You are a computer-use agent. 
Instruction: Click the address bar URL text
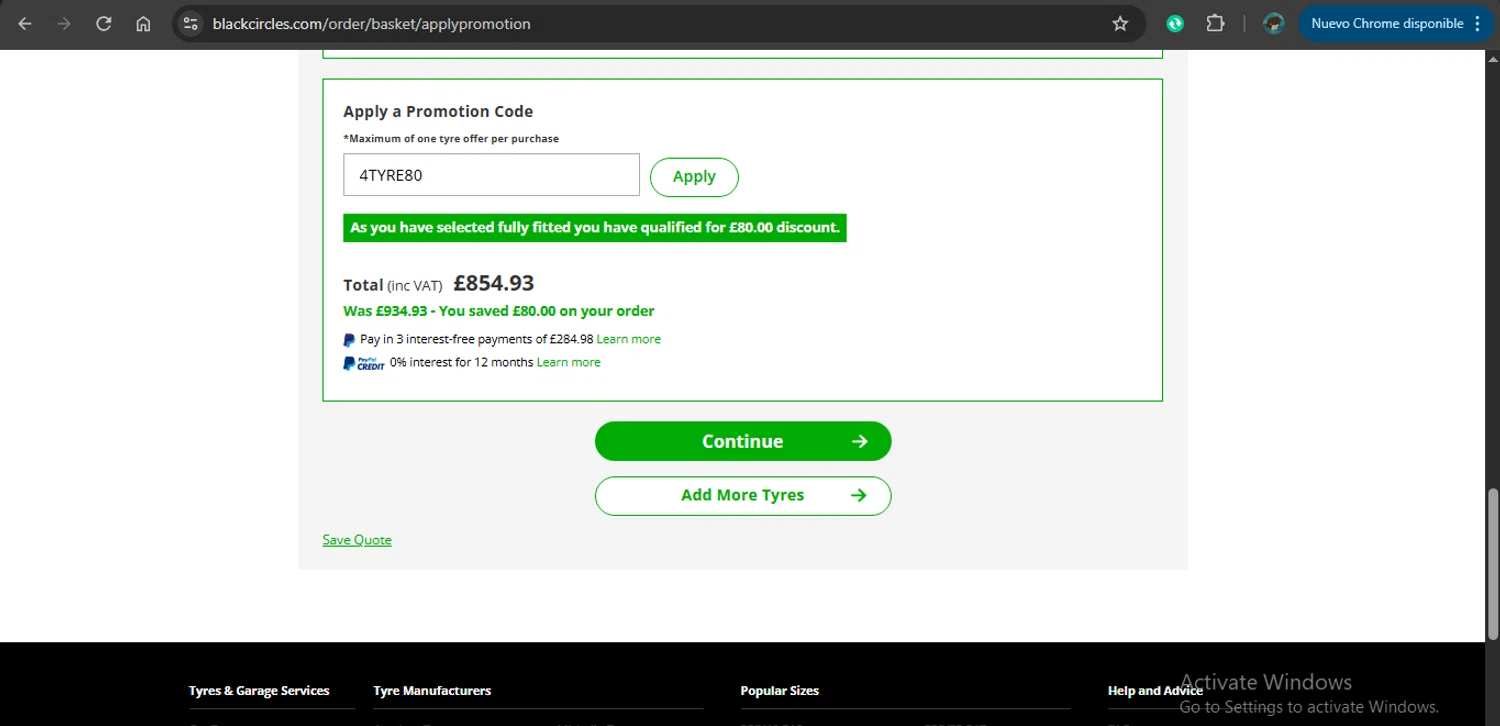click(x=371, y=24)
